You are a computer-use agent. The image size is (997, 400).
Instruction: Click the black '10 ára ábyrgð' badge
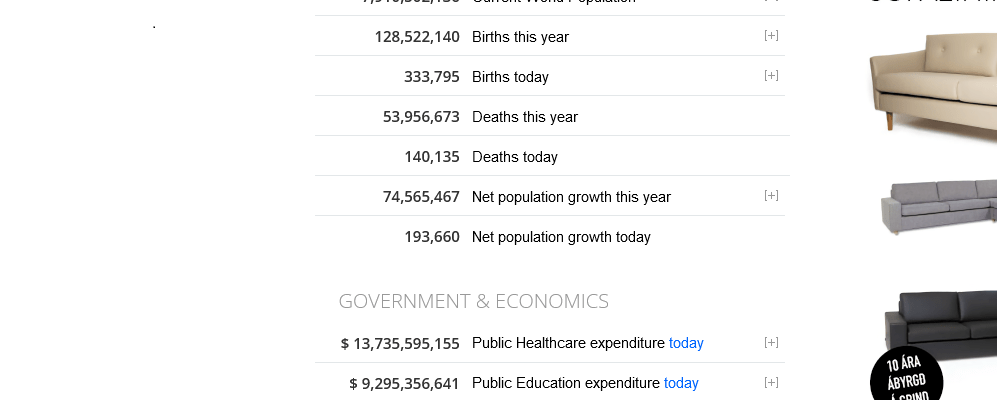click(x=906, y=378)
